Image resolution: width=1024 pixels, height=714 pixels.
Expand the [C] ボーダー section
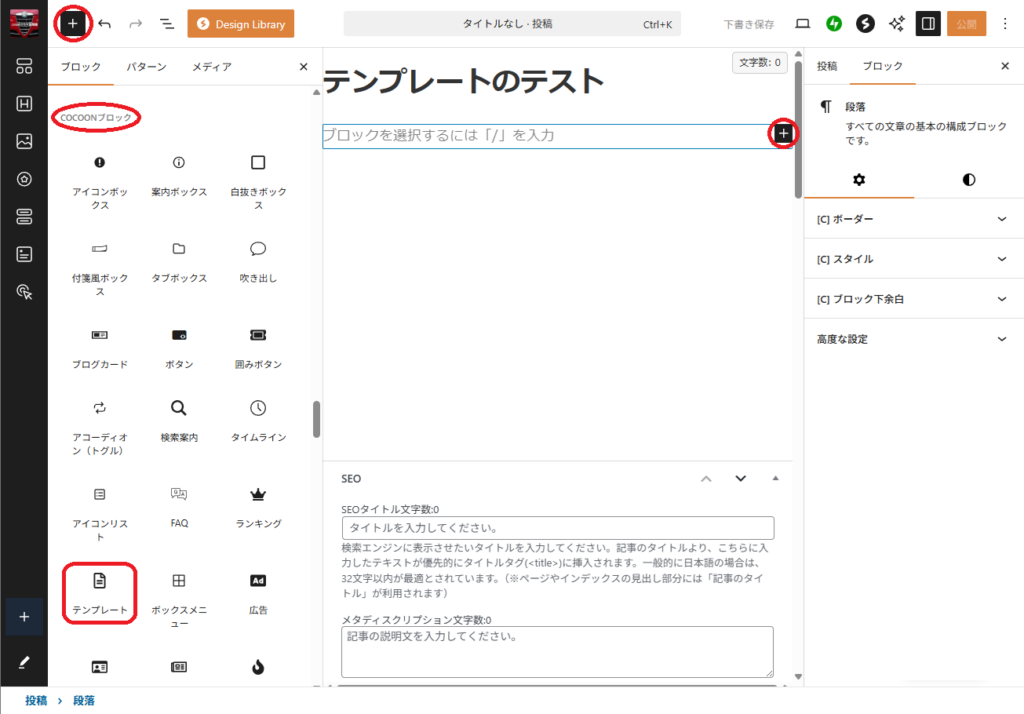click(x=913, y=218)
